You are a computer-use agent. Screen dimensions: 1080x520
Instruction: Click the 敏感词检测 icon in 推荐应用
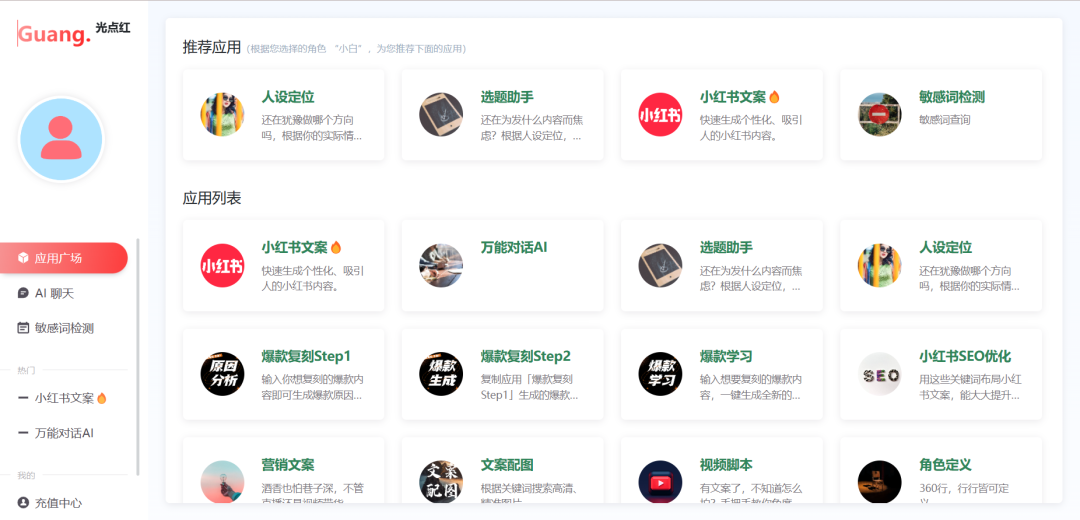pyautogui.click(x=880, y=114)
